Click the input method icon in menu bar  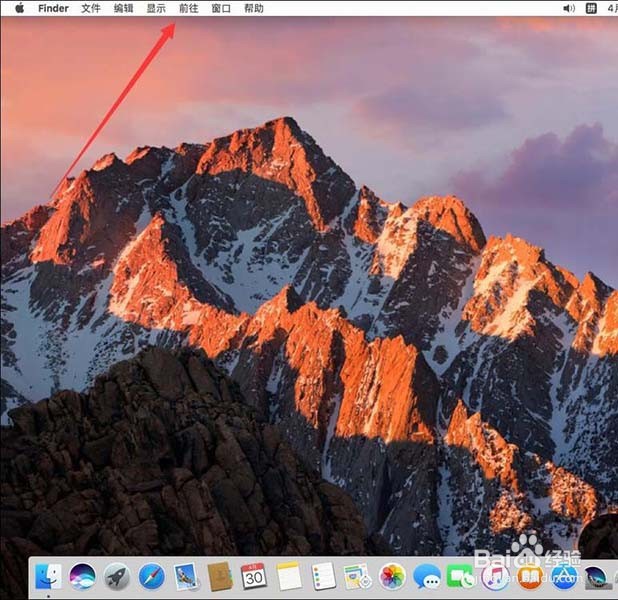tap(591, 8)
